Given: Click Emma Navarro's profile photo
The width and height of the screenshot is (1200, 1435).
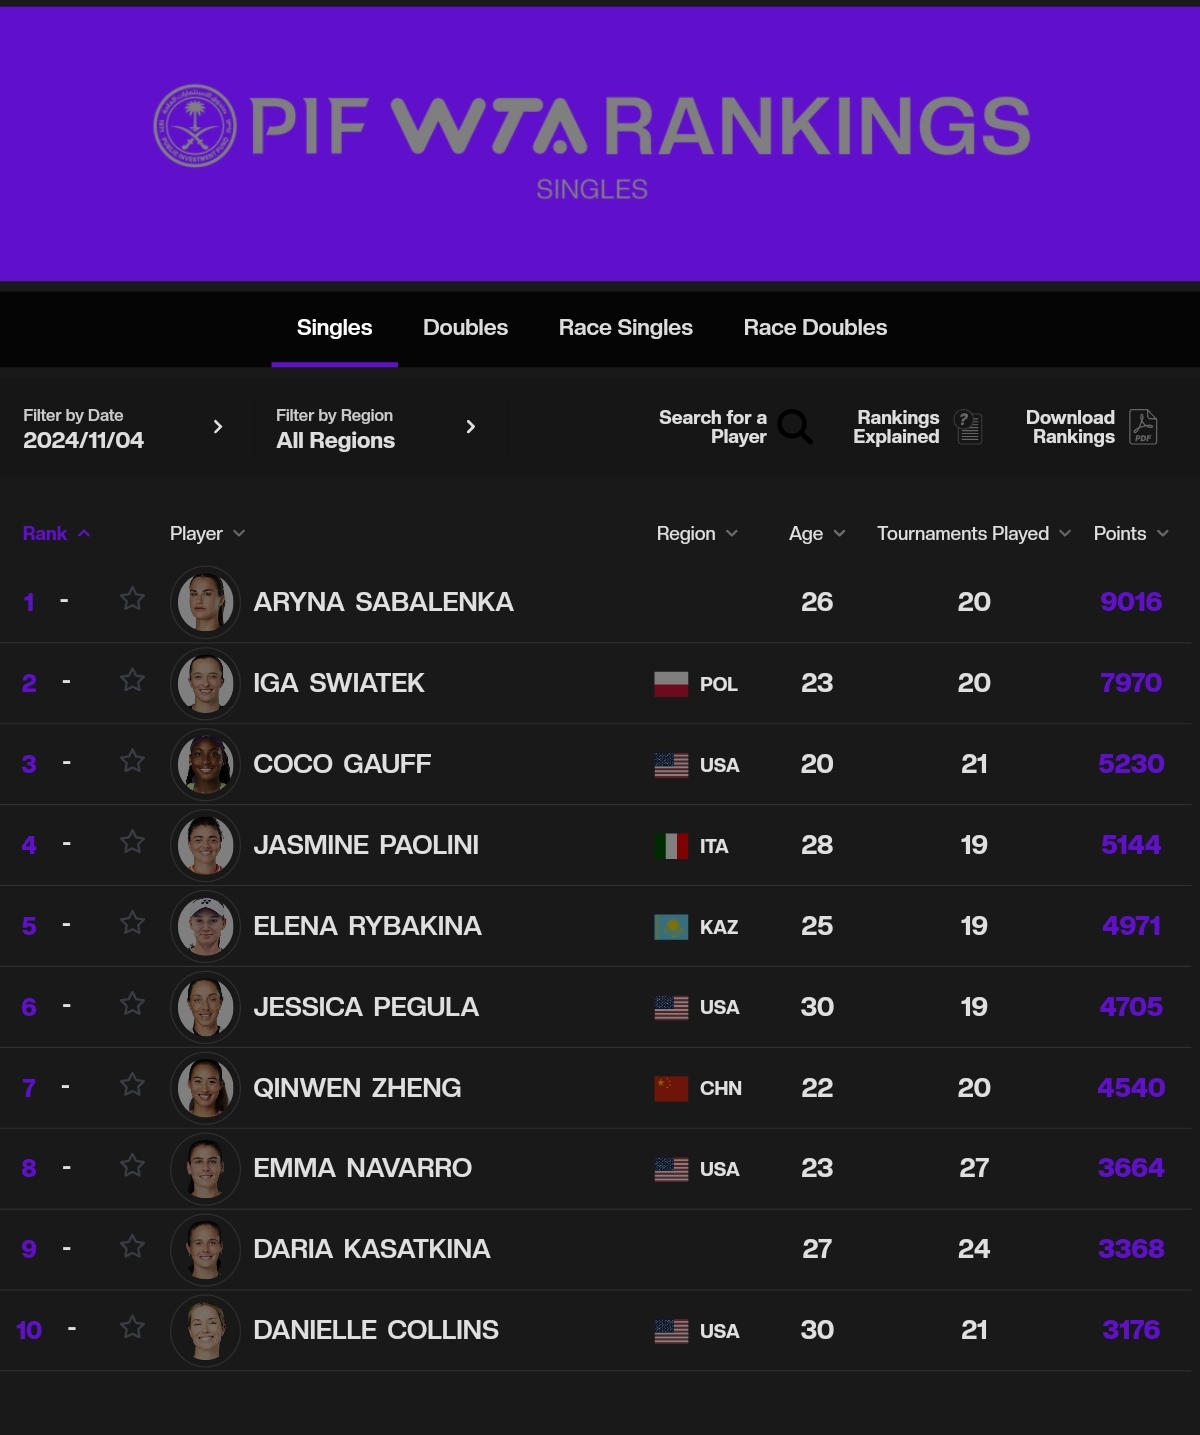Looking at the screenshot, I should [205, 1168].
